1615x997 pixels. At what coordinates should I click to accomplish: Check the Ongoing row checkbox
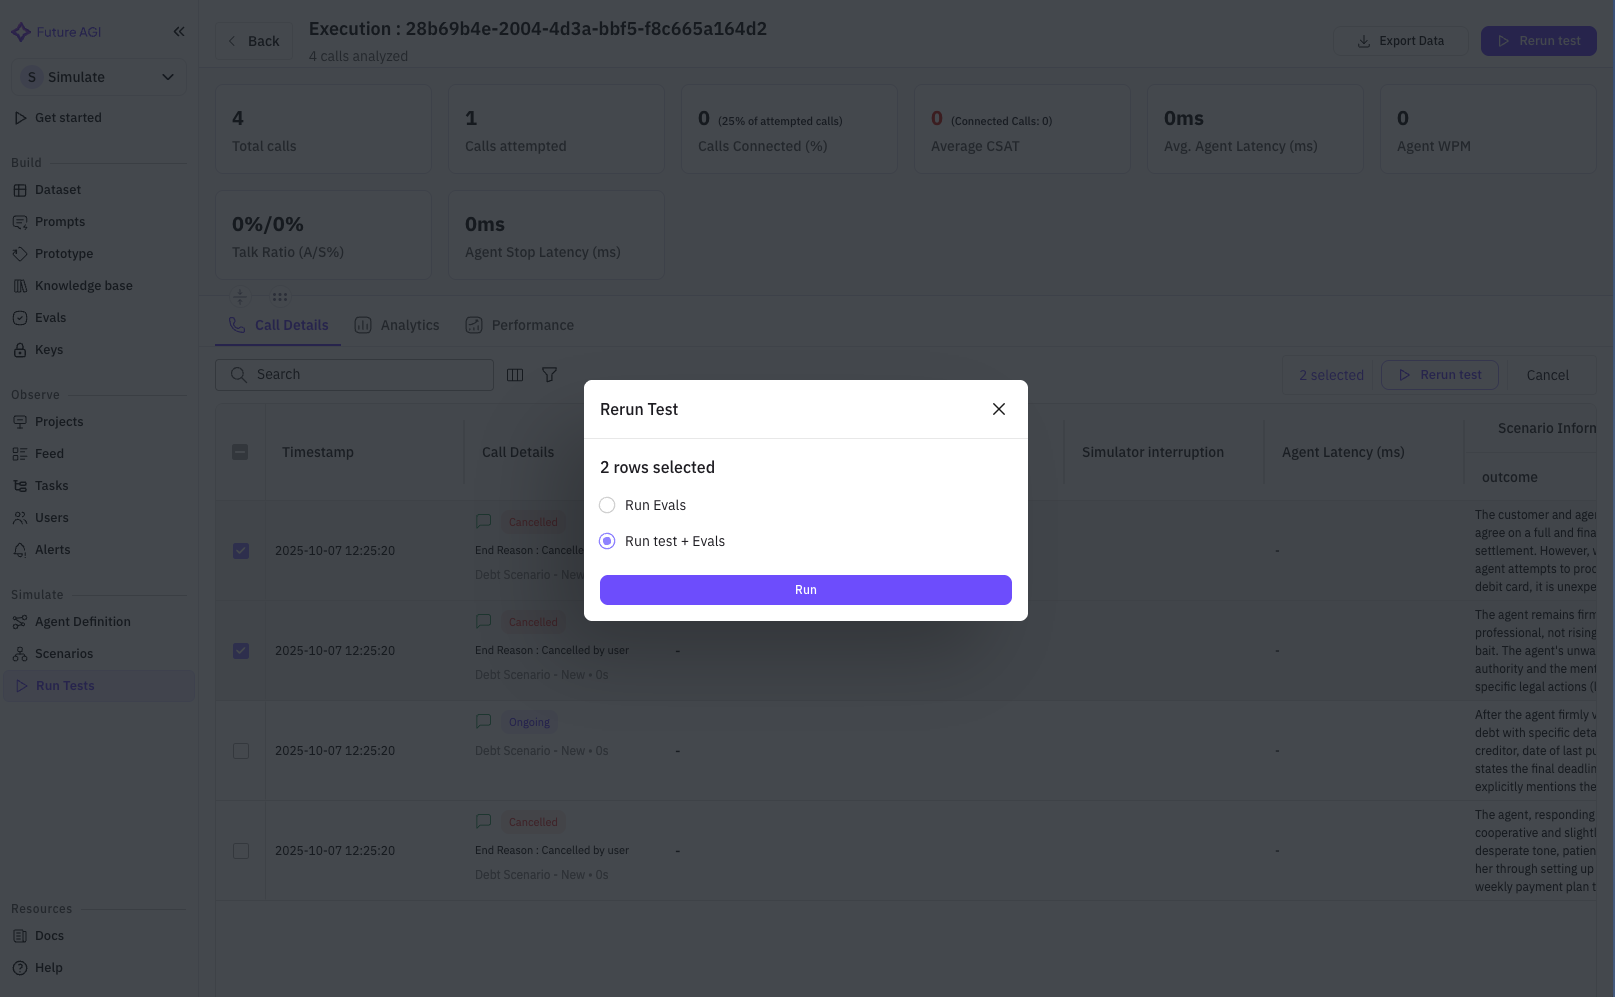[x=241, y=751]
